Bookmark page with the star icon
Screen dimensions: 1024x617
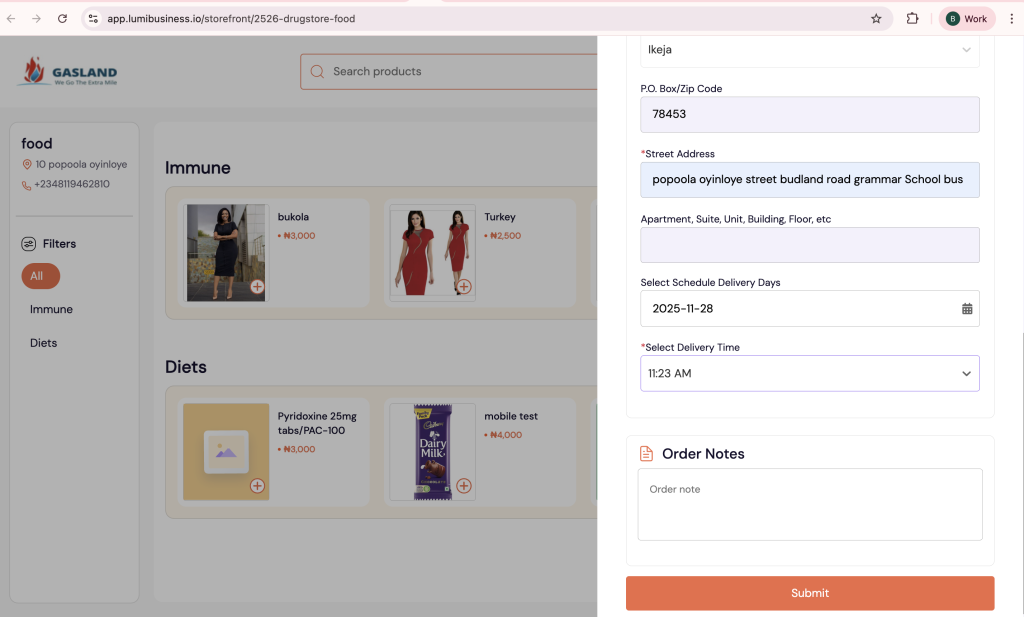[x=876, y=18]
